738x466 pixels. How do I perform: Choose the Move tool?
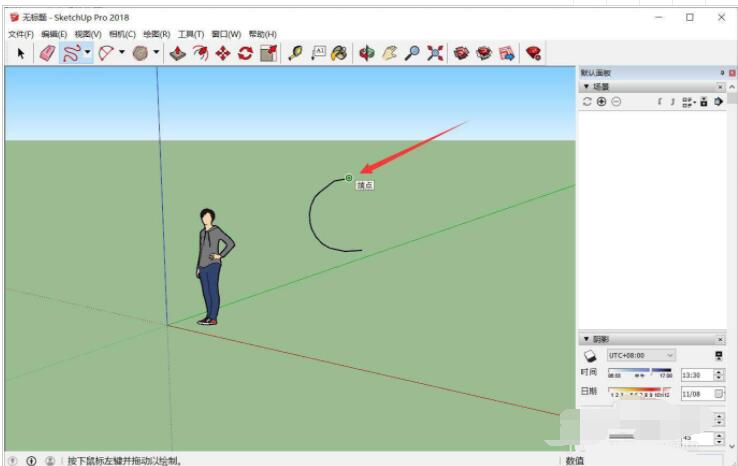pos(223,53)
